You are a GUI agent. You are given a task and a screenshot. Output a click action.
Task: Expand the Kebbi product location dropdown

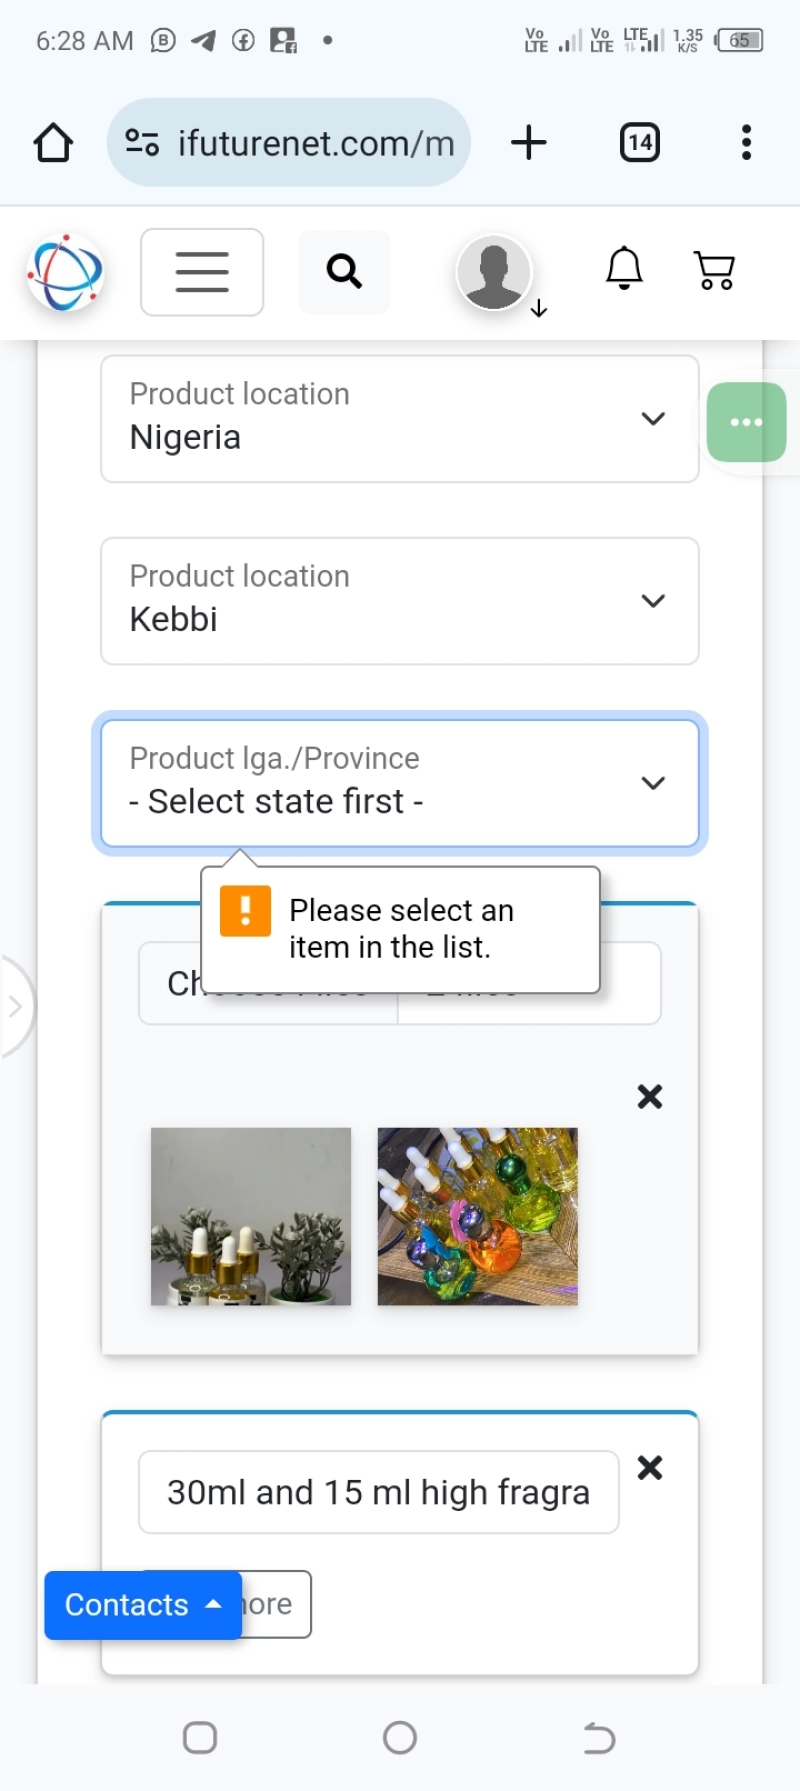(400, 601)
